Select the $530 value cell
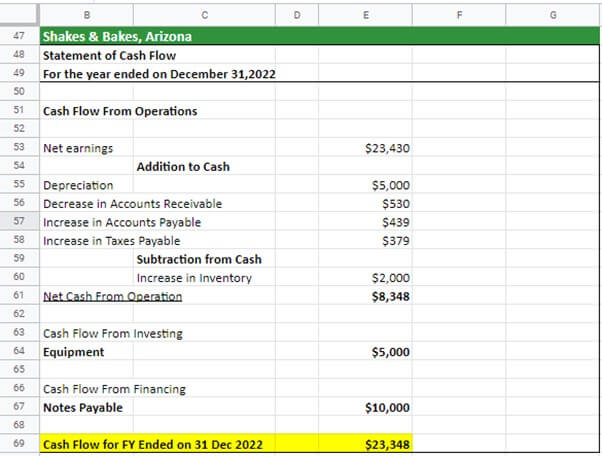This screenshot has height=456, width=602. pyautogui.click(x=365, y=203)
